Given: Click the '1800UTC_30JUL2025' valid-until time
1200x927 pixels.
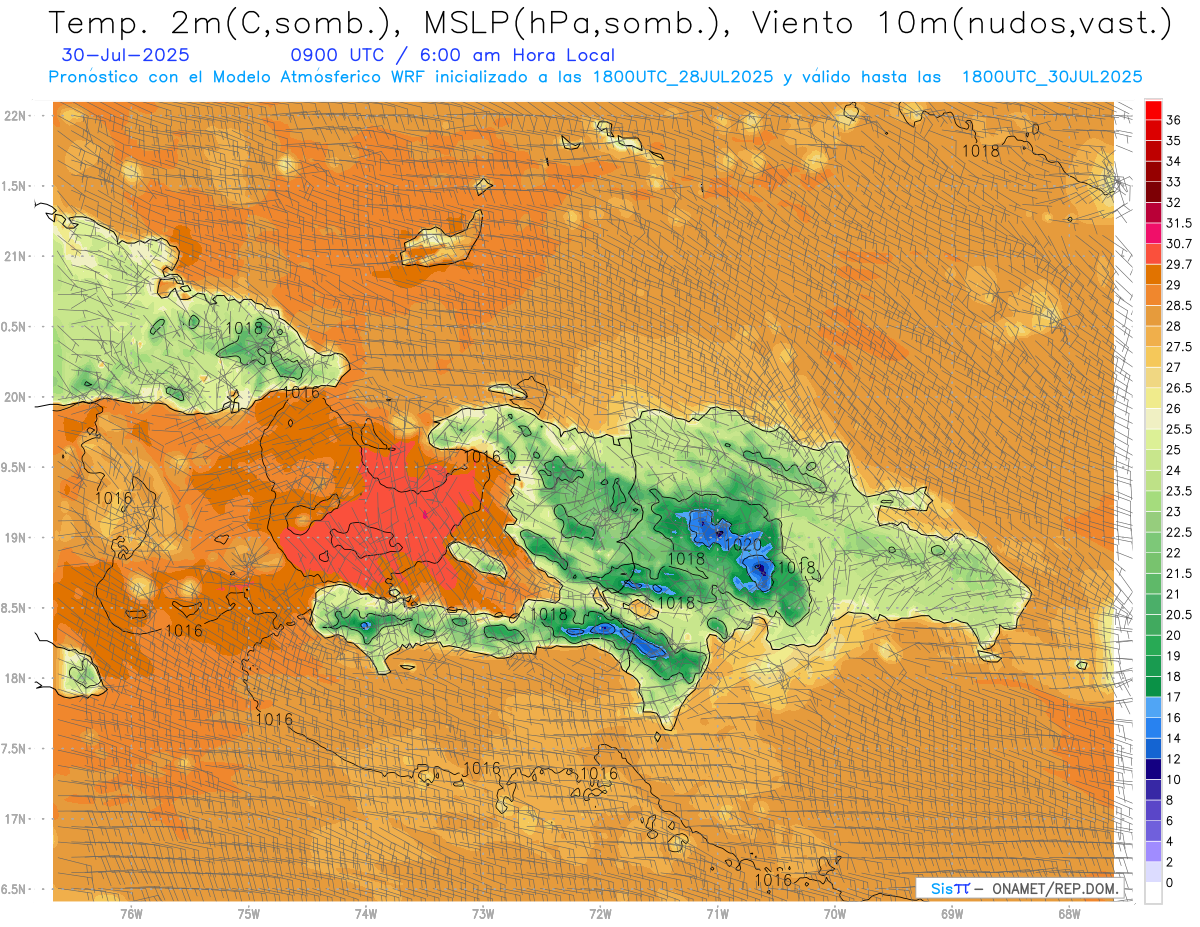Looking at the screenshot, I should (x=1052, y=77).
